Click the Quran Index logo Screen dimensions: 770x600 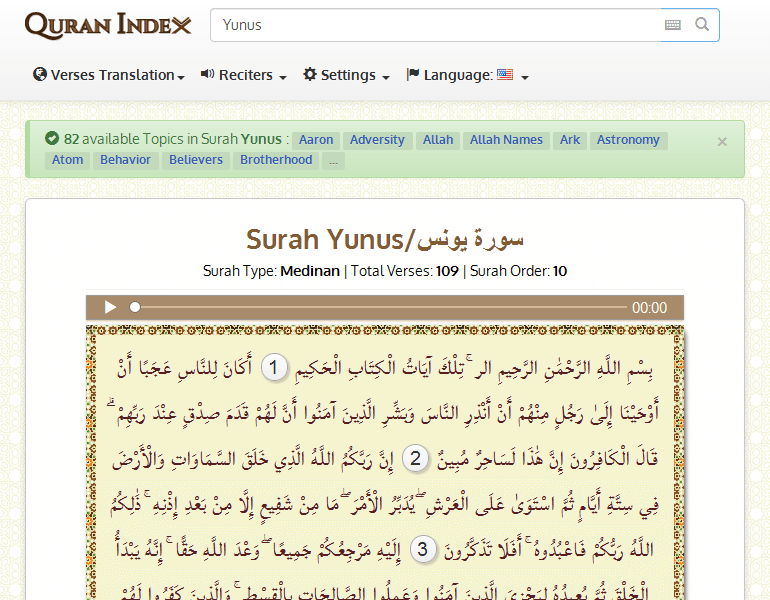[108, 25]
